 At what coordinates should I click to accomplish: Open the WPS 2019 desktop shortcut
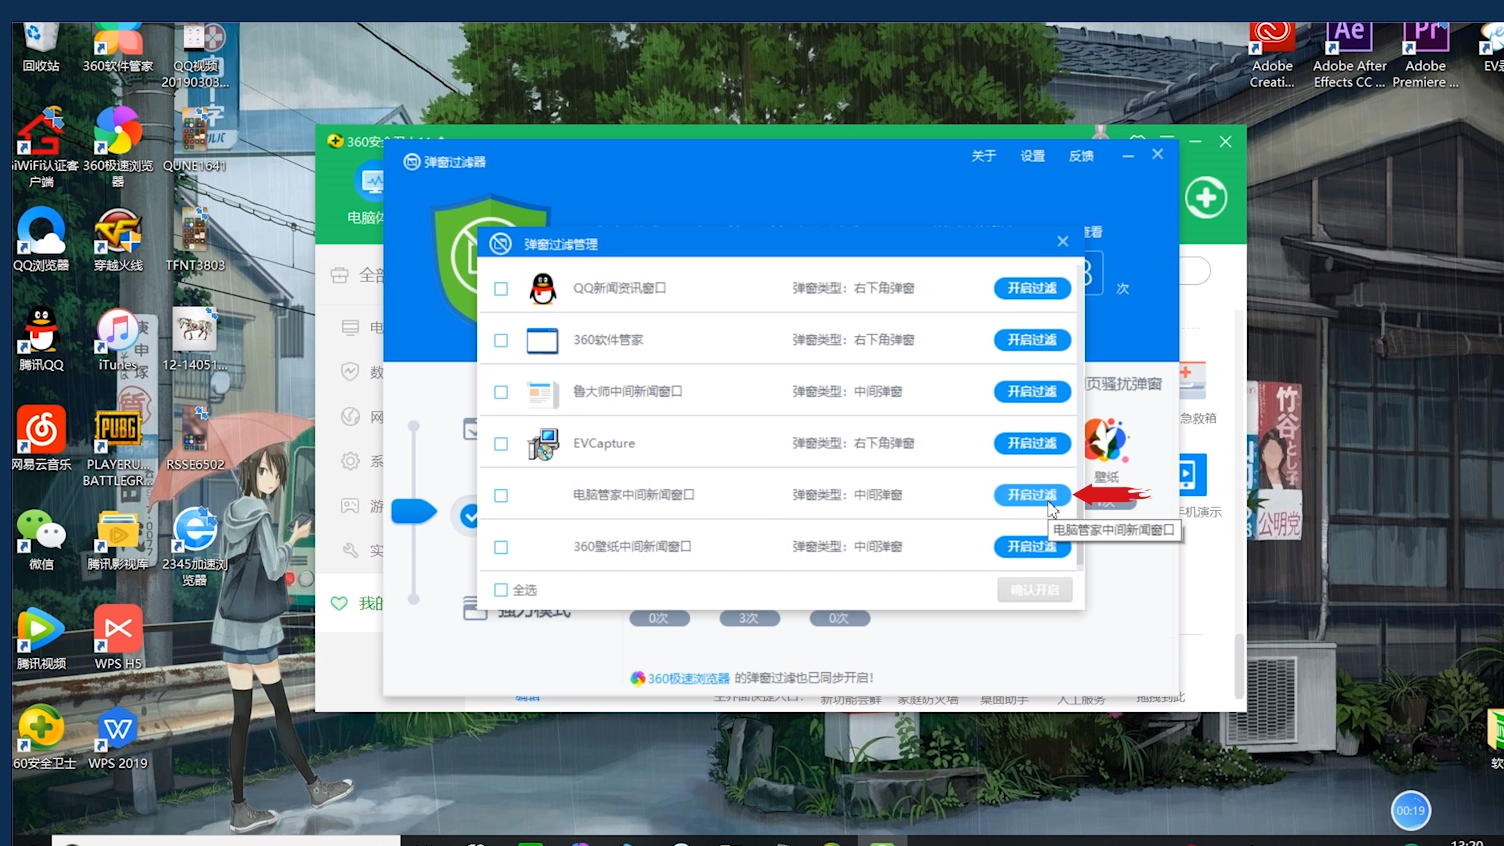[118, 738]
